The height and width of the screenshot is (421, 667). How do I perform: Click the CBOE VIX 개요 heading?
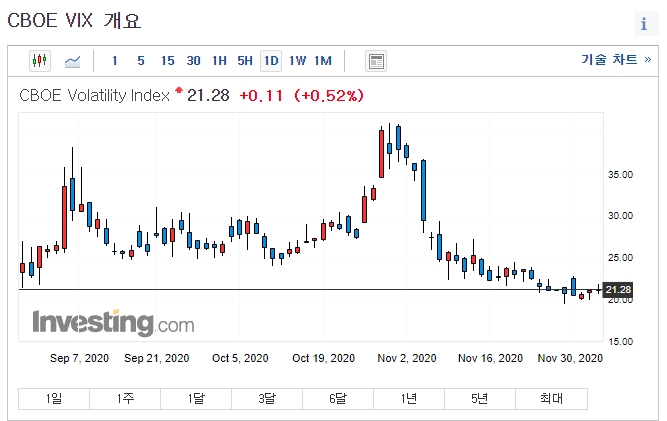(x=74, y=20)
